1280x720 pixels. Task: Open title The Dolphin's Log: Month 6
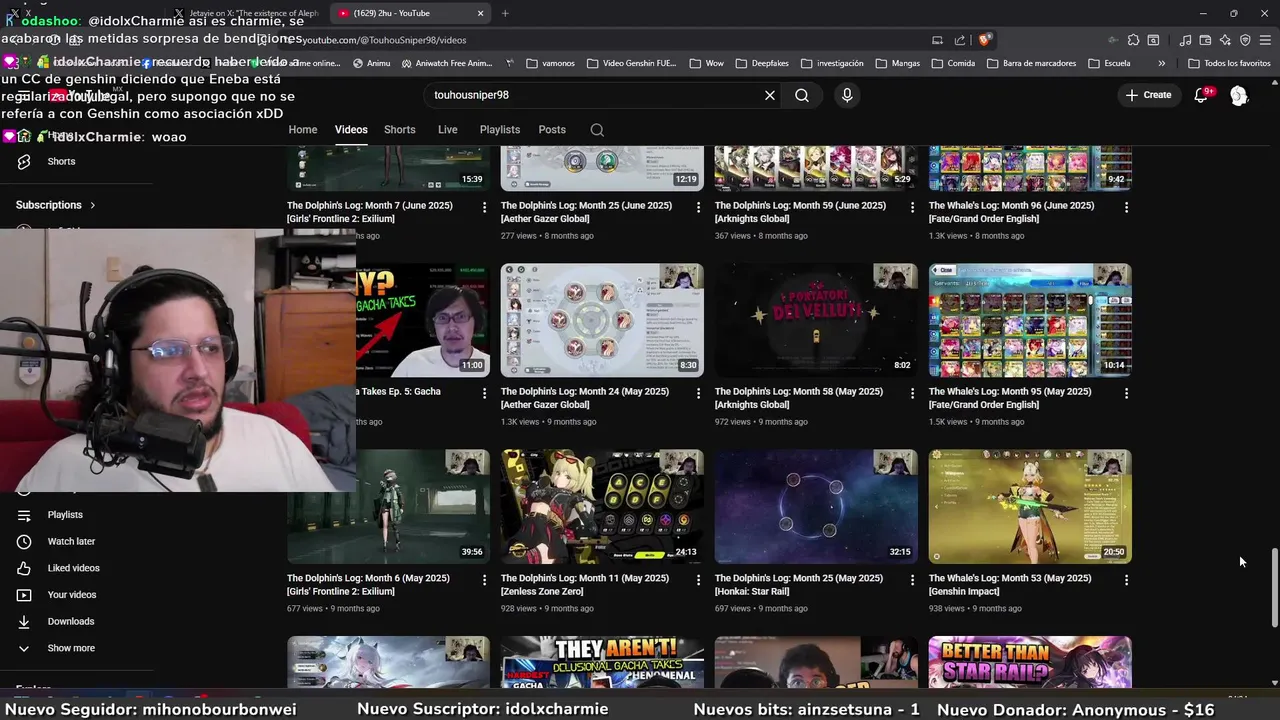(x=370, y=585)
